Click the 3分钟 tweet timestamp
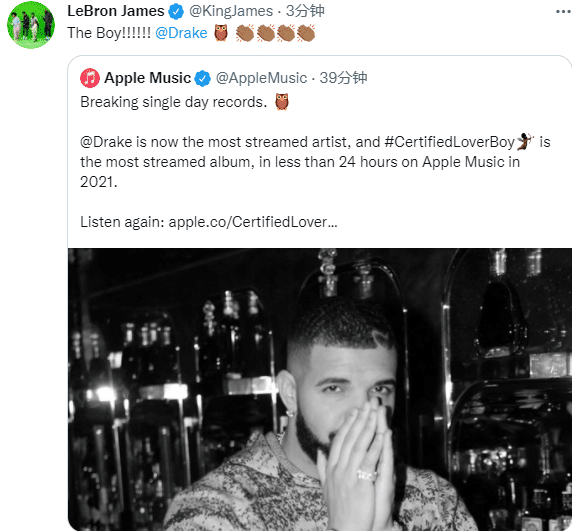 [x=305, y=11]
